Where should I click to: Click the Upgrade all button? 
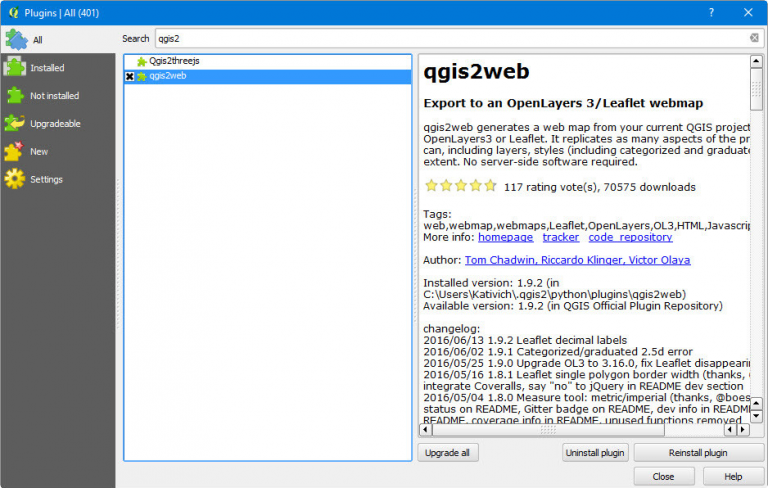tap(447, 453)
